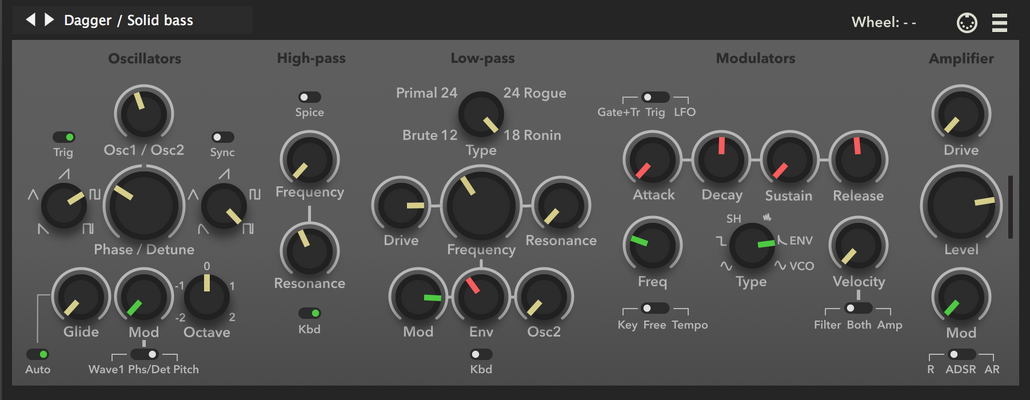Select the sawtooth wave icon above Osc1 knob
This screenshot has width=1030, height=400.
click(63, 173)
